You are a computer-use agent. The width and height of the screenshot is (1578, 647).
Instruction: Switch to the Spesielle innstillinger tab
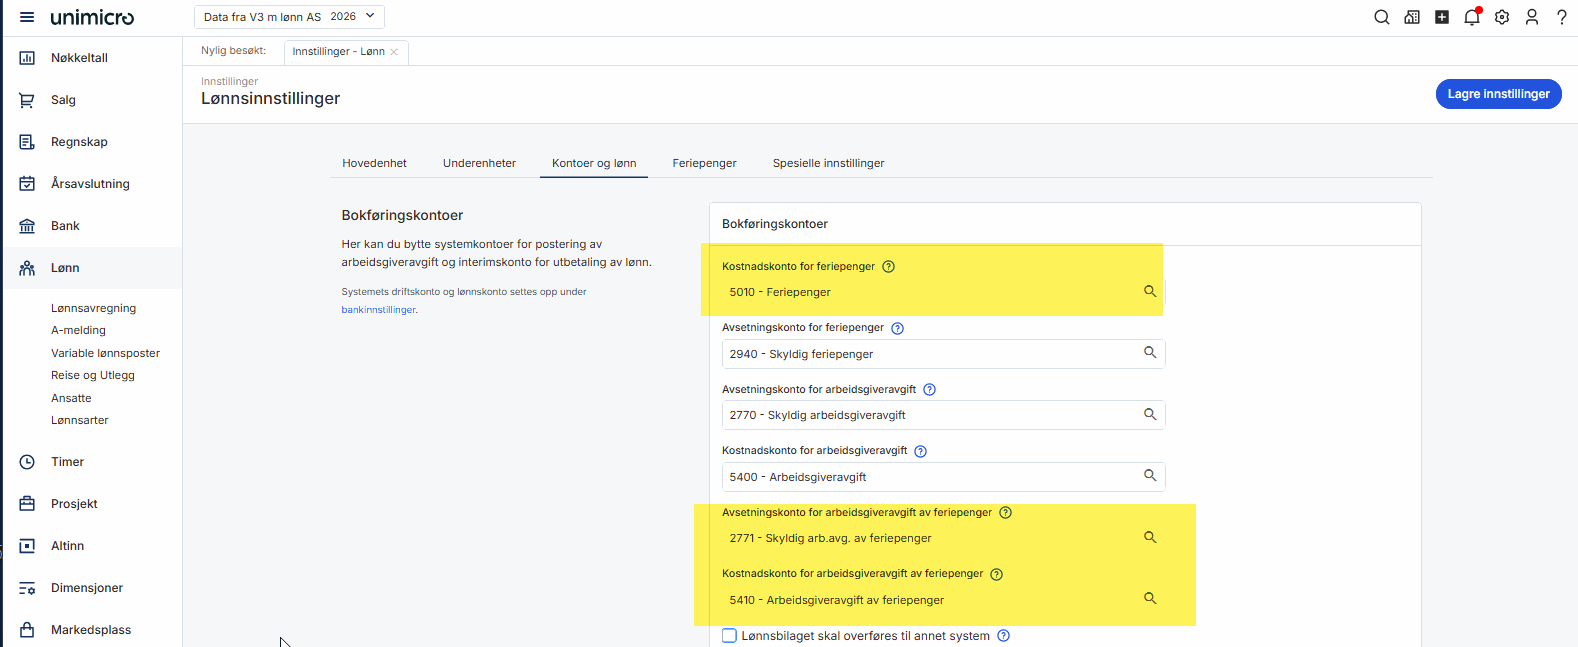(x=828, y=163)
